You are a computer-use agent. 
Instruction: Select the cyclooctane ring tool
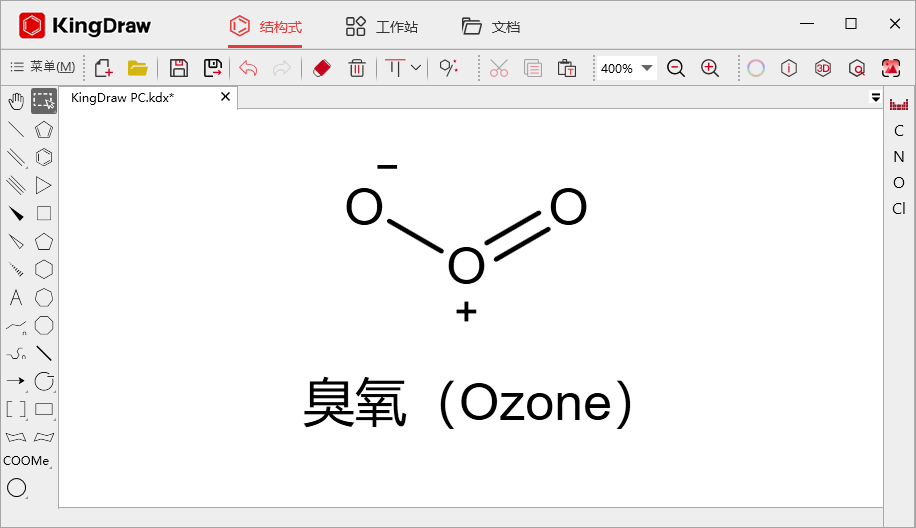tap(44, 325)
